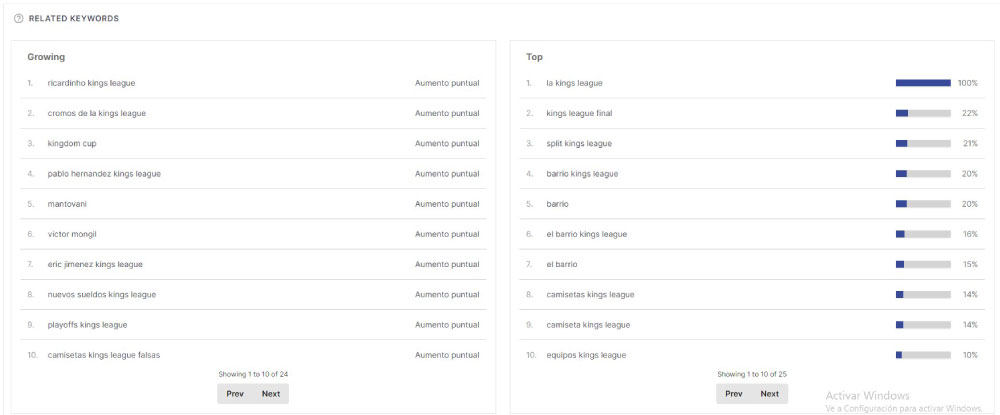Viewport: 1000px width, 415px height.
Task: Click 'la kings league' top keyword
Action: [574, 83]
